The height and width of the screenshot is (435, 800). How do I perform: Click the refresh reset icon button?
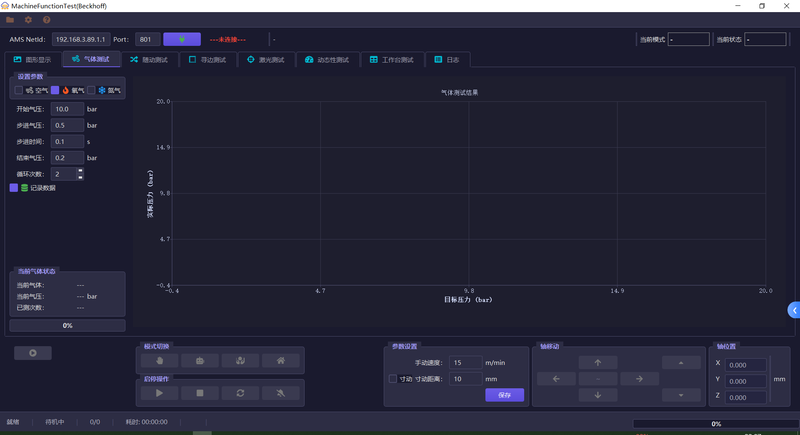[240, 393]
